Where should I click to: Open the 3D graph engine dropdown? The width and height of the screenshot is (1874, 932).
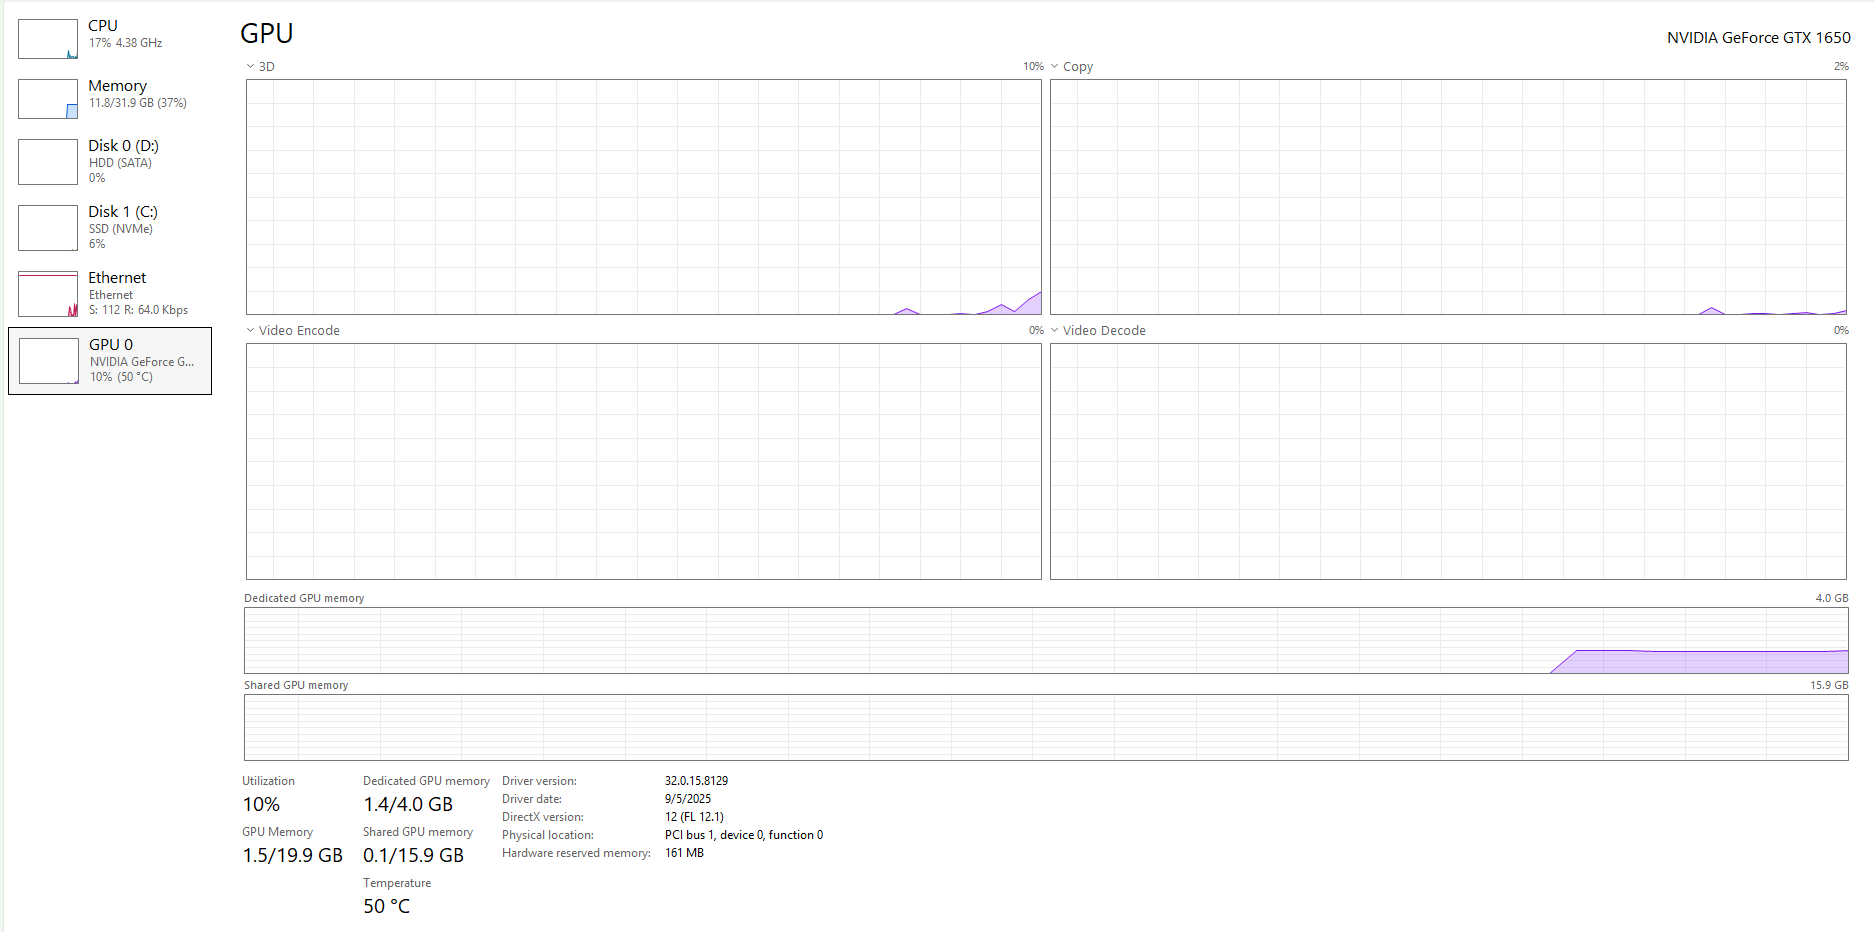pos(260,67)
